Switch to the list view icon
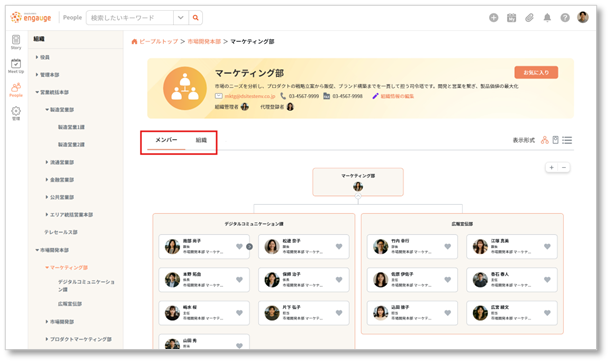610x363 pixels. (x=567, y=140)
